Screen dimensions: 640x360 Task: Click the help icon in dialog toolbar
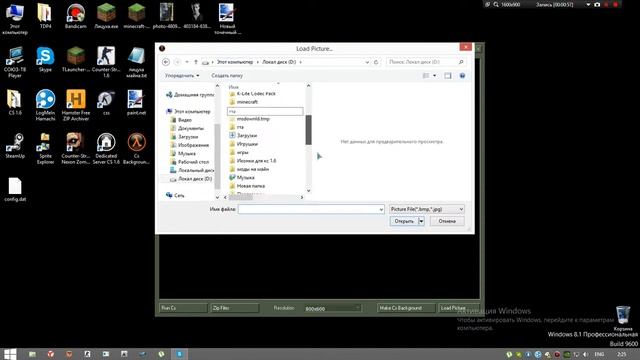click(462, 76)
